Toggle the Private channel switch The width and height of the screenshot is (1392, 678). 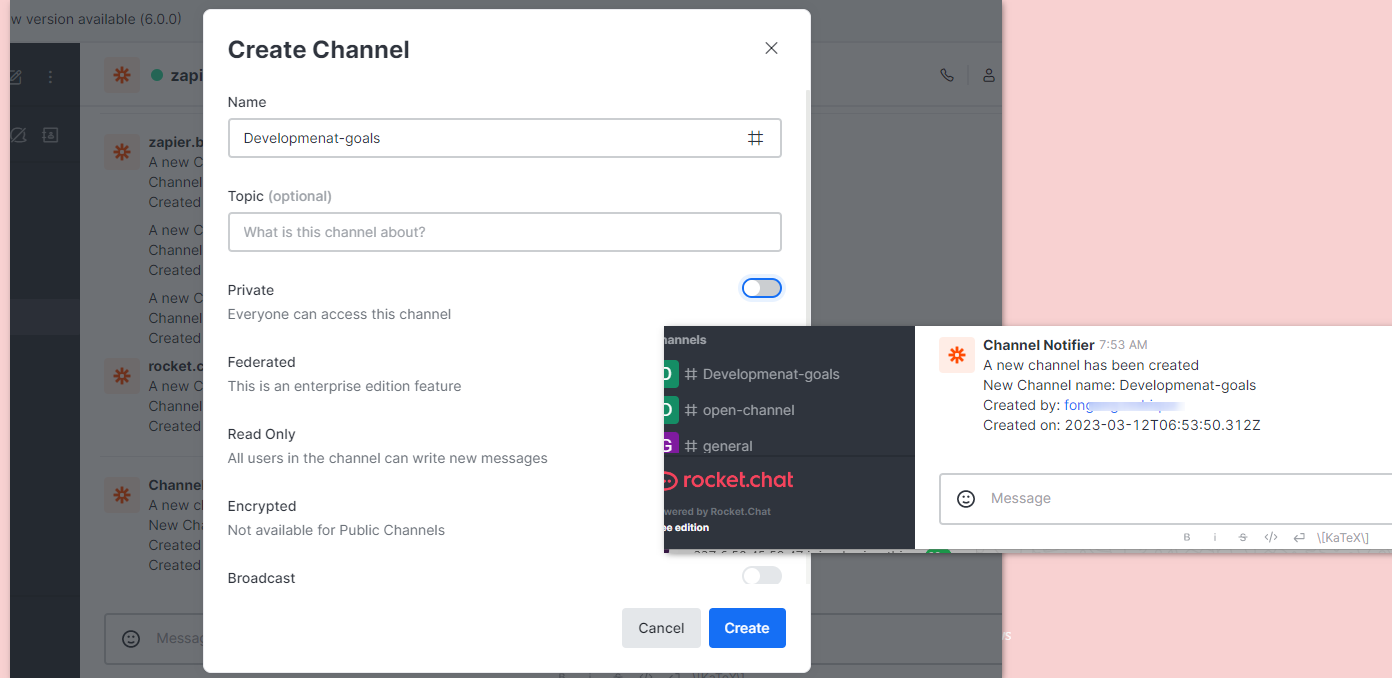pos(761,288)
